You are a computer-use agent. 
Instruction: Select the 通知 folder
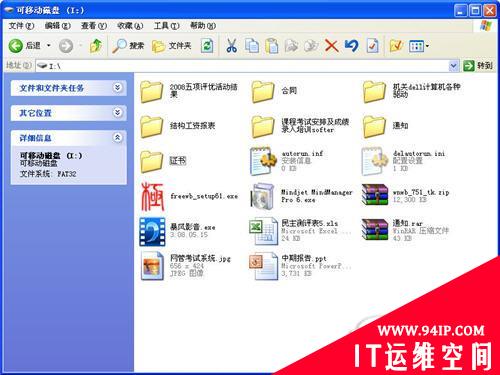click(x=385, y=126)
